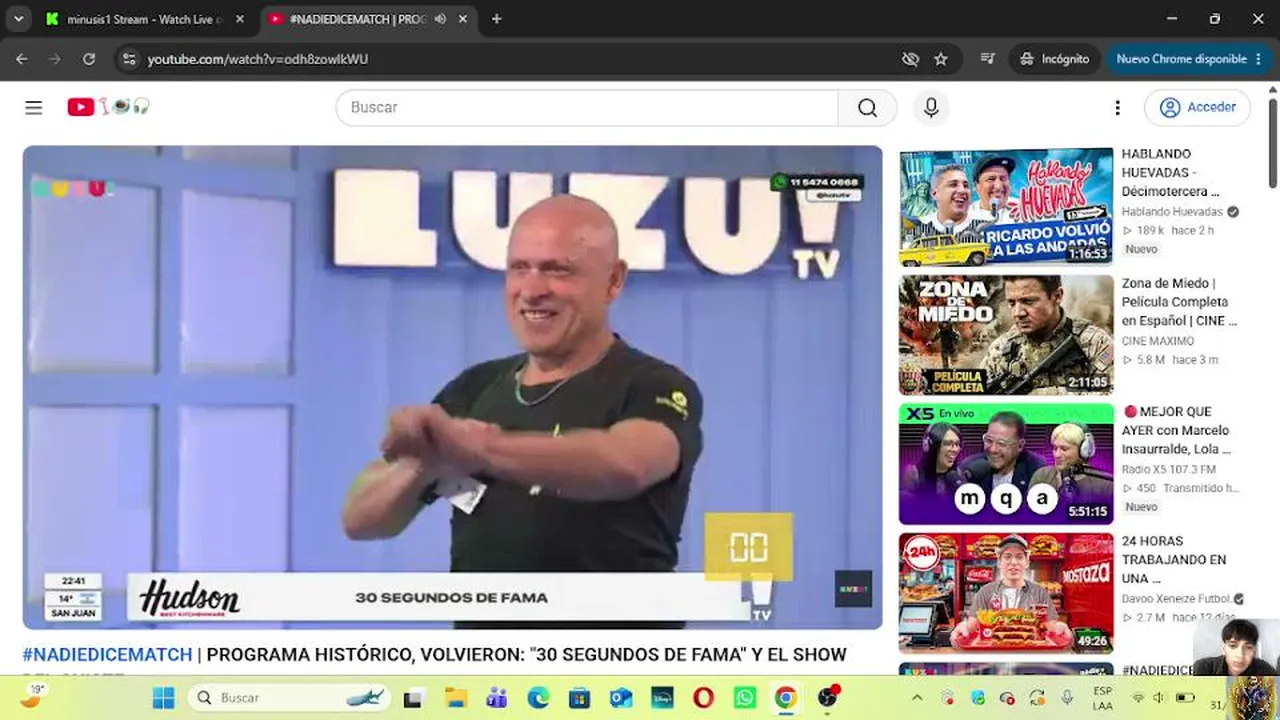The image size is (1280, 720).
Task: Open Outlook from the taskbar
Action: (621, 698)
